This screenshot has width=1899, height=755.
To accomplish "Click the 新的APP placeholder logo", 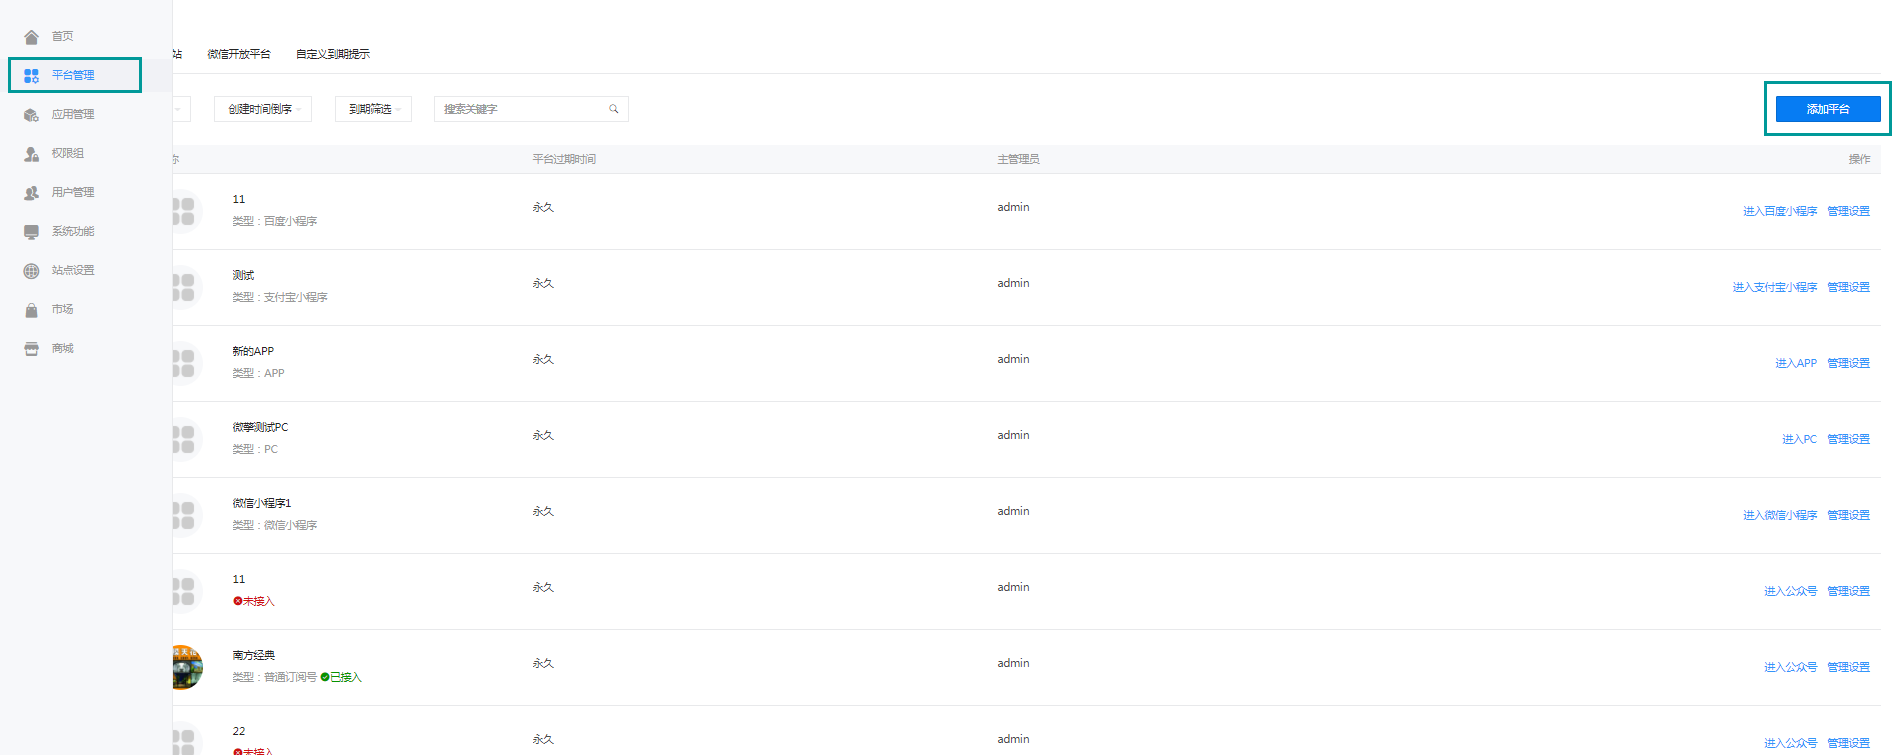I will (x=187, y=363).
